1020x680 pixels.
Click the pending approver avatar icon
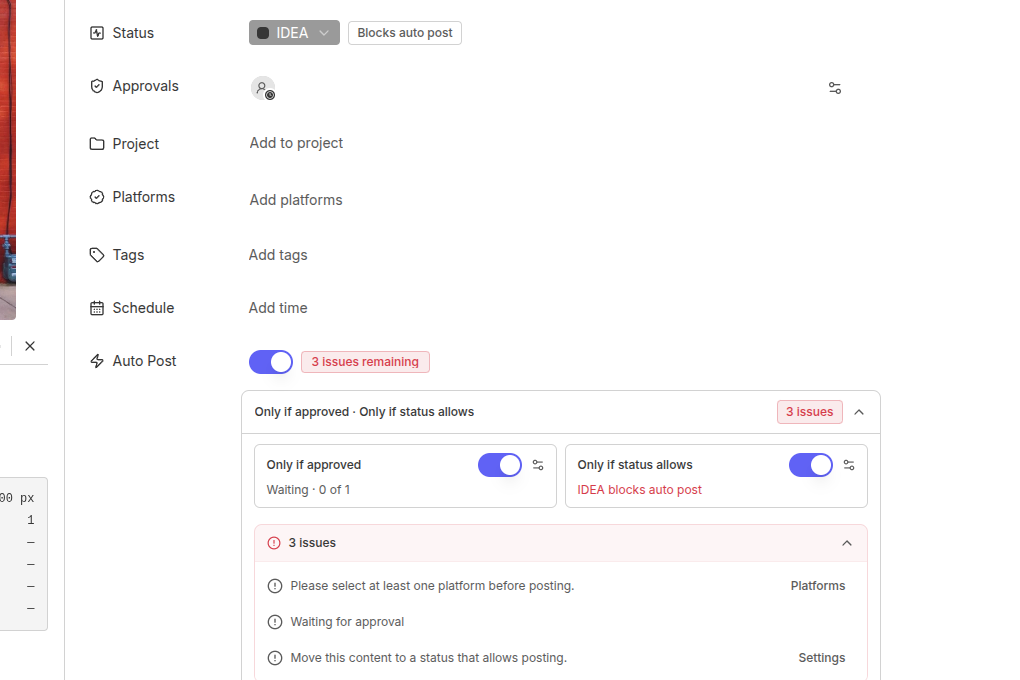coord(263,88)
